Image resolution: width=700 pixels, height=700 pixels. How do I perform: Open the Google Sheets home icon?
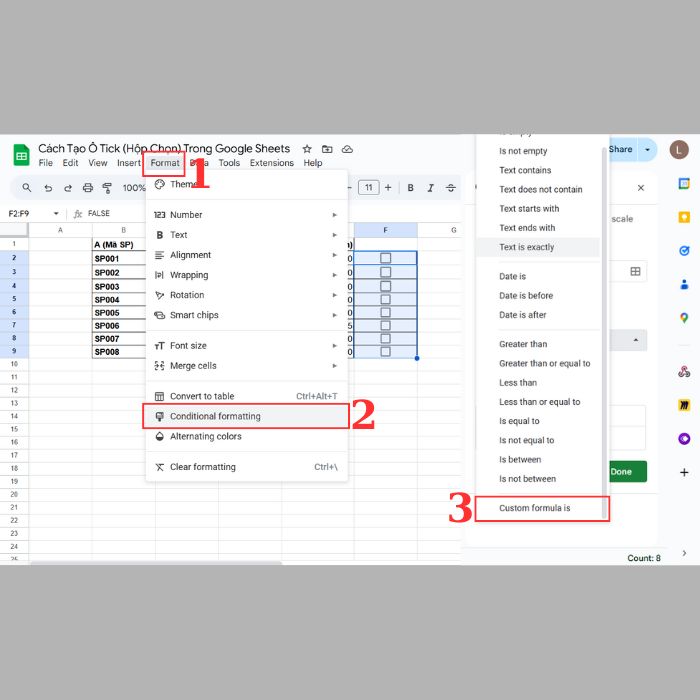(21, 154)
